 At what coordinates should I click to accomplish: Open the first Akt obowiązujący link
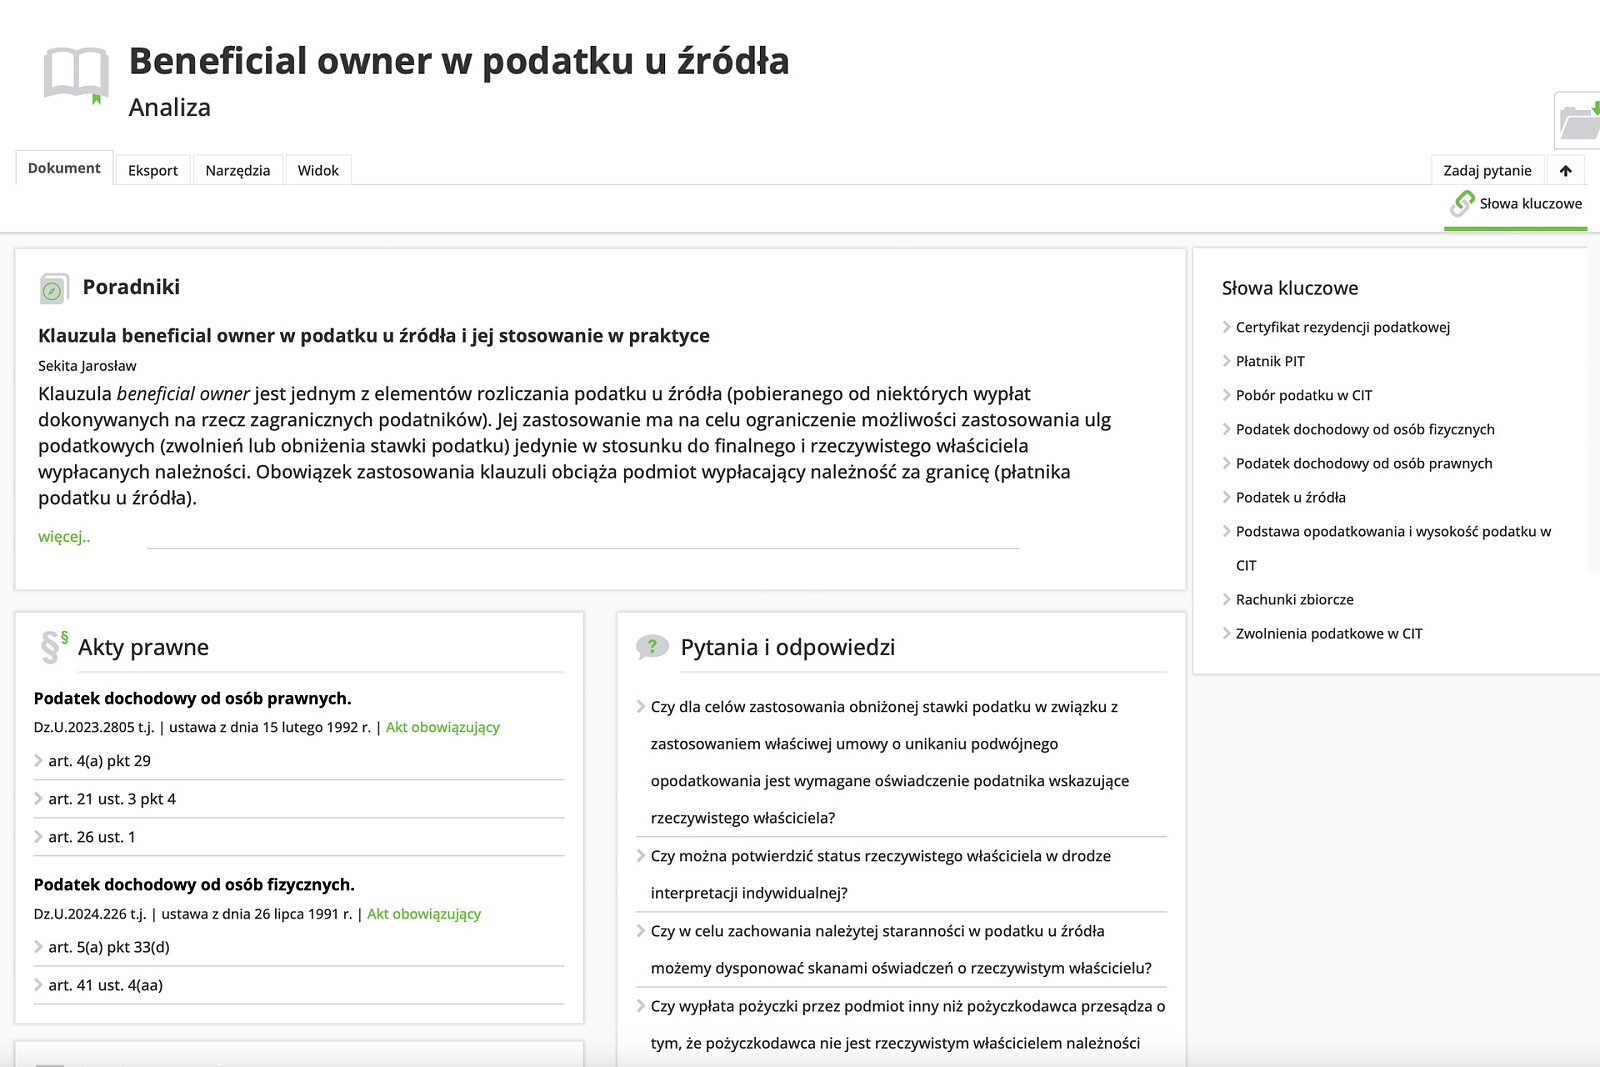(x=442, y=727)
